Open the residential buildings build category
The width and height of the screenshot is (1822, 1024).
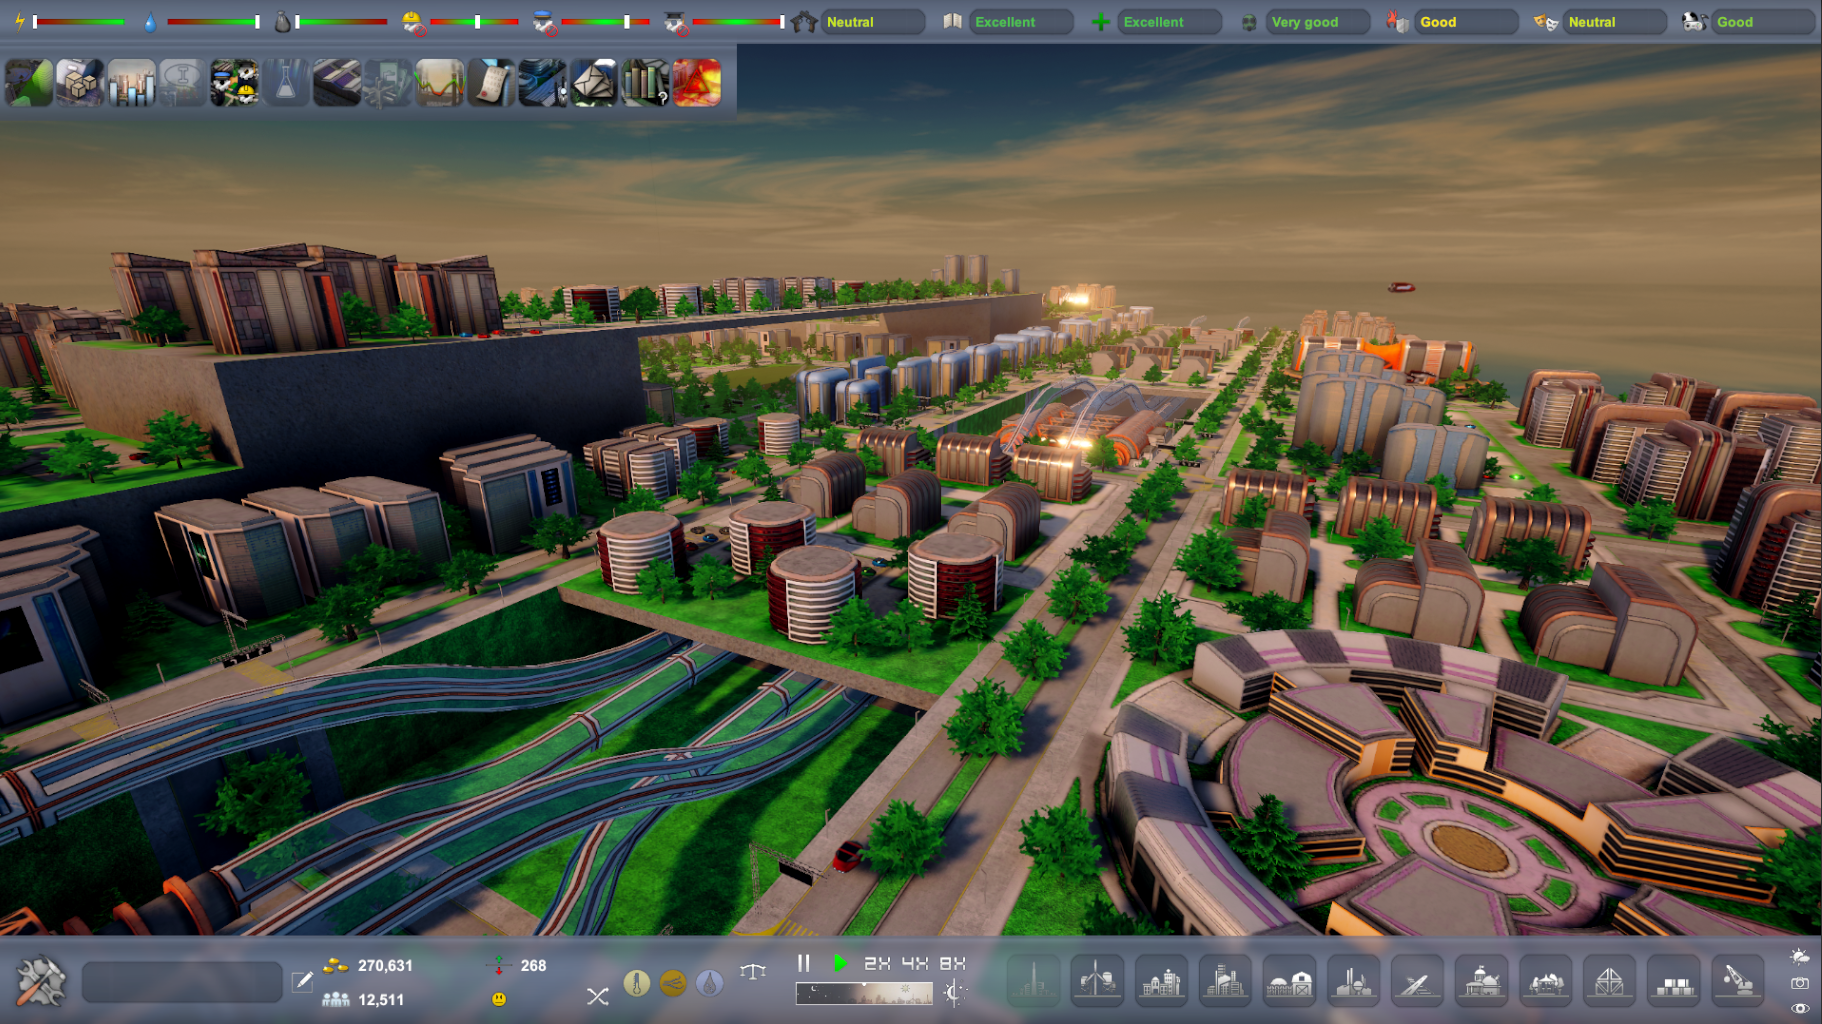tap(1161, 982)
